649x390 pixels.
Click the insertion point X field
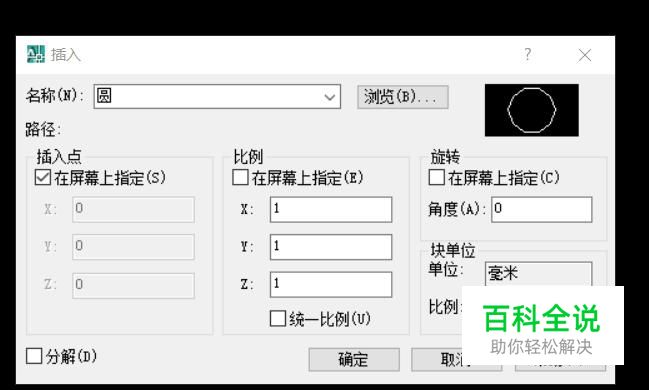[x=133, y=209]
